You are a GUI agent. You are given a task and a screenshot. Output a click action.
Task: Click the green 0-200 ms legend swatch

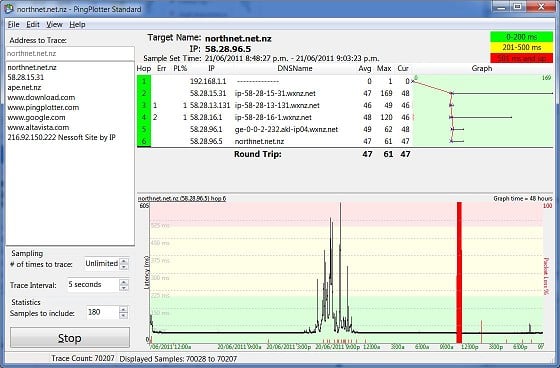(x=521, y=37)
